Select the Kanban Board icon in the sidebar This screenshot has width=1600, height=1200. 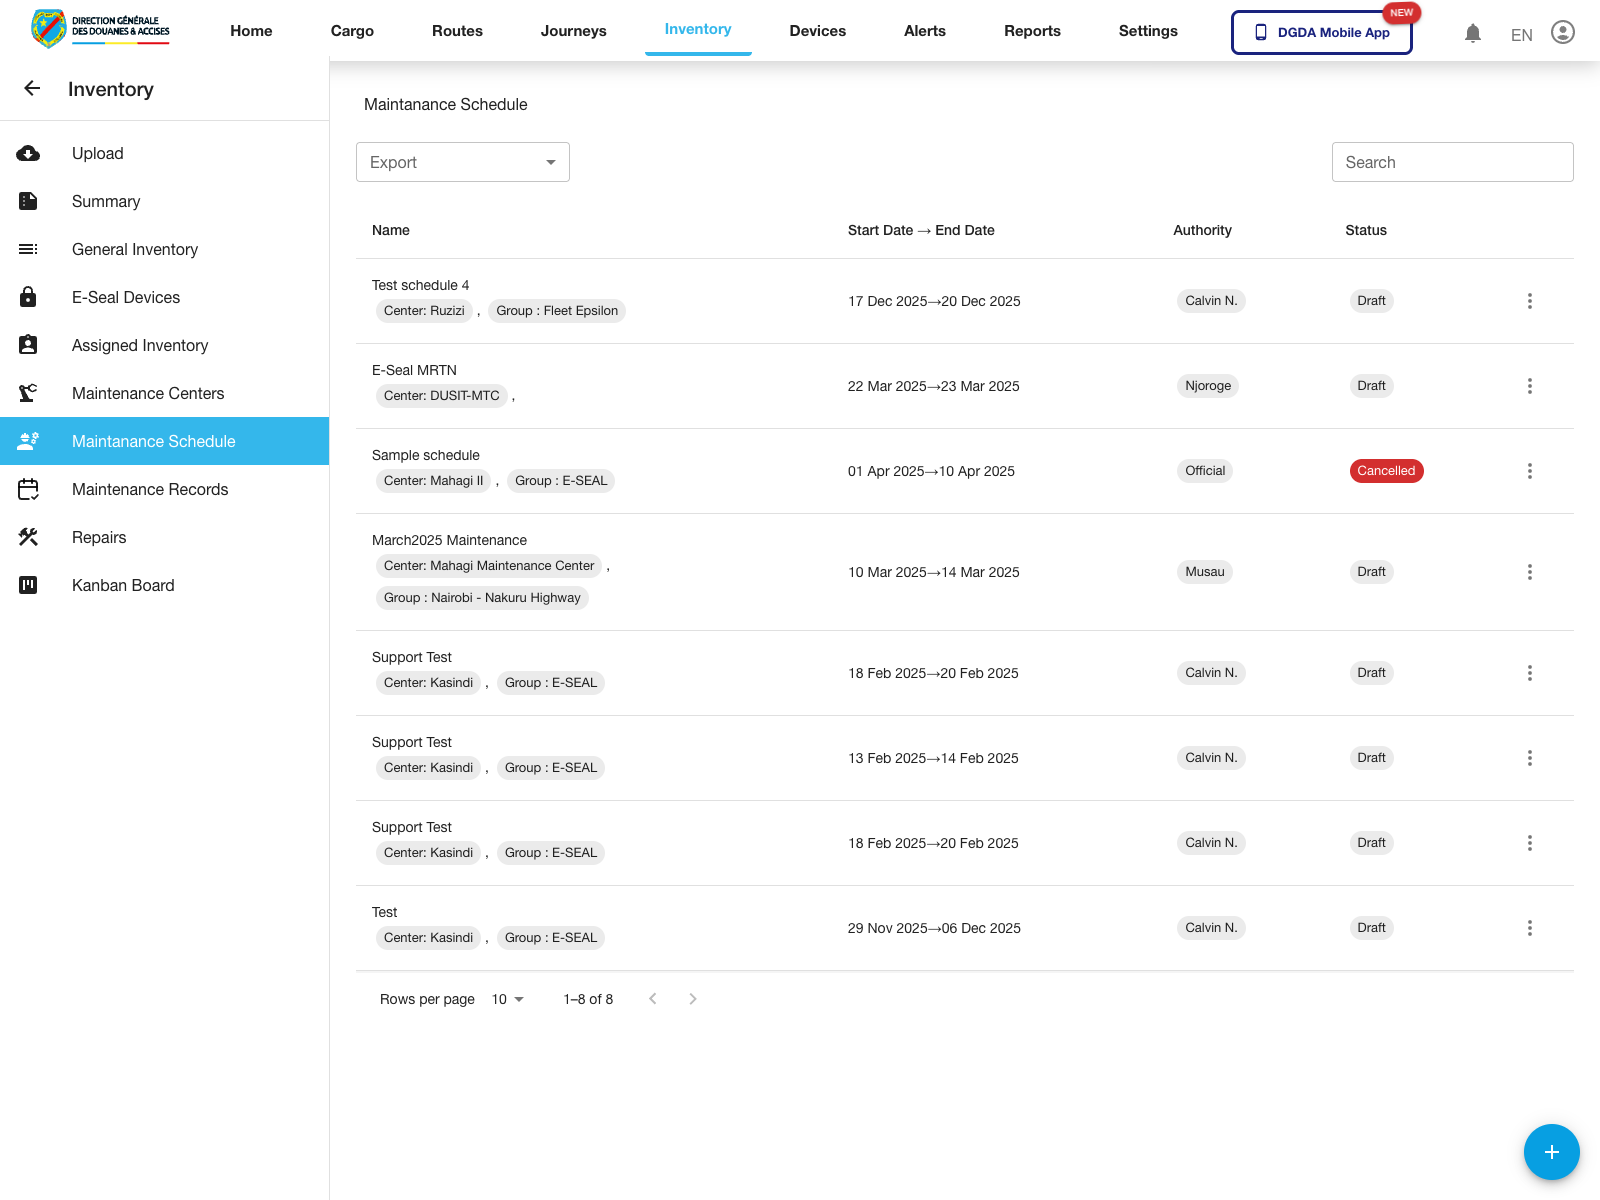tap(28, 585)
